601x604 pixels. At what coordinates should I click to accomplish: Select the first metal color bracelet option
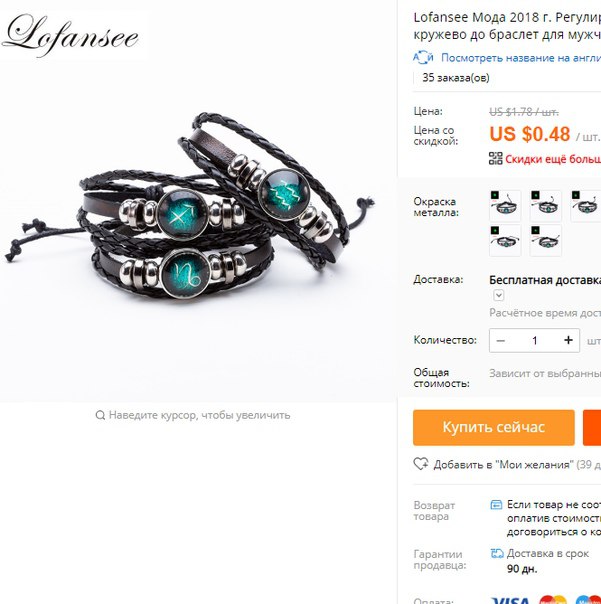pyautogui.click(x=505, y=206)
